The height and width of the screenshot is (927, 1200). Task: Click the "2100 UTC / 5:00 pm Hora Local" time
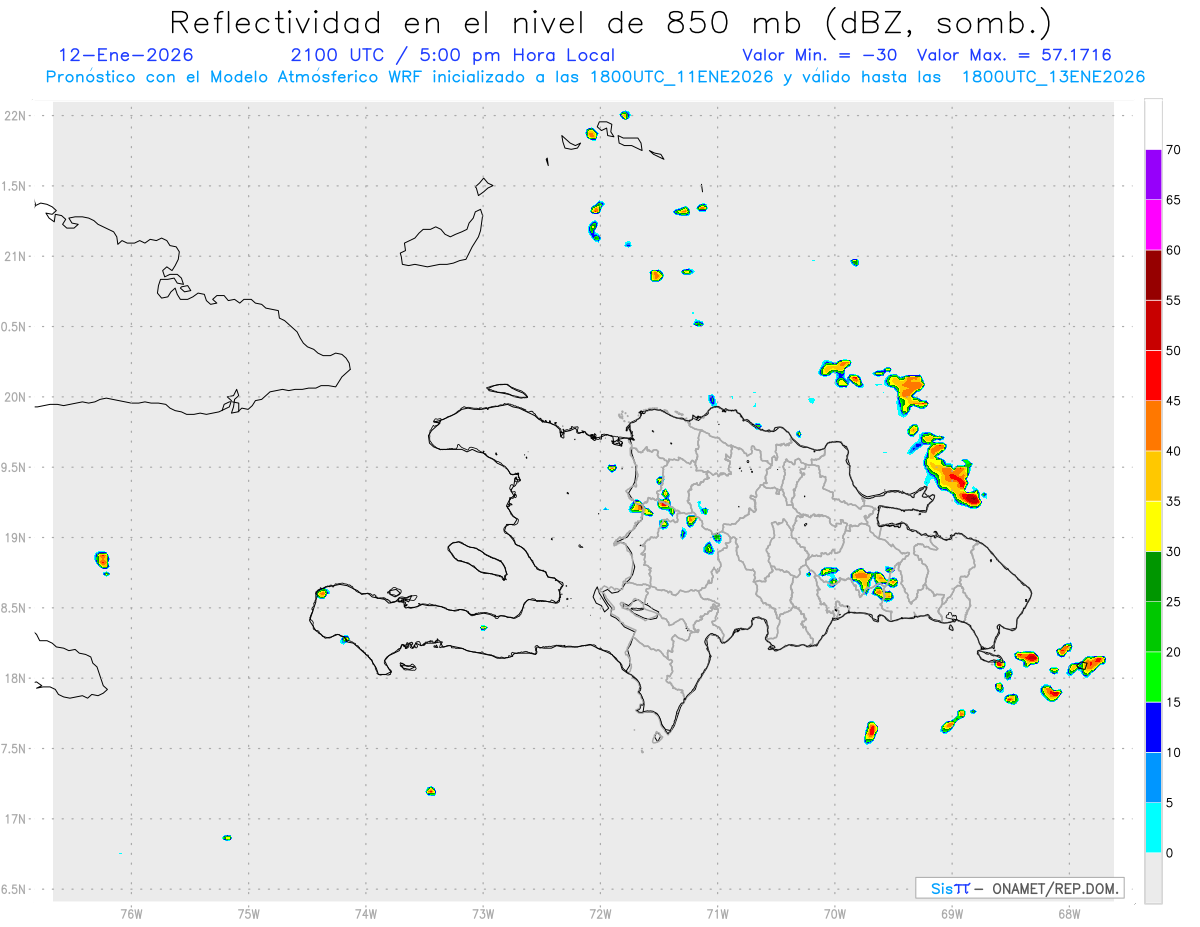point(453,55)
